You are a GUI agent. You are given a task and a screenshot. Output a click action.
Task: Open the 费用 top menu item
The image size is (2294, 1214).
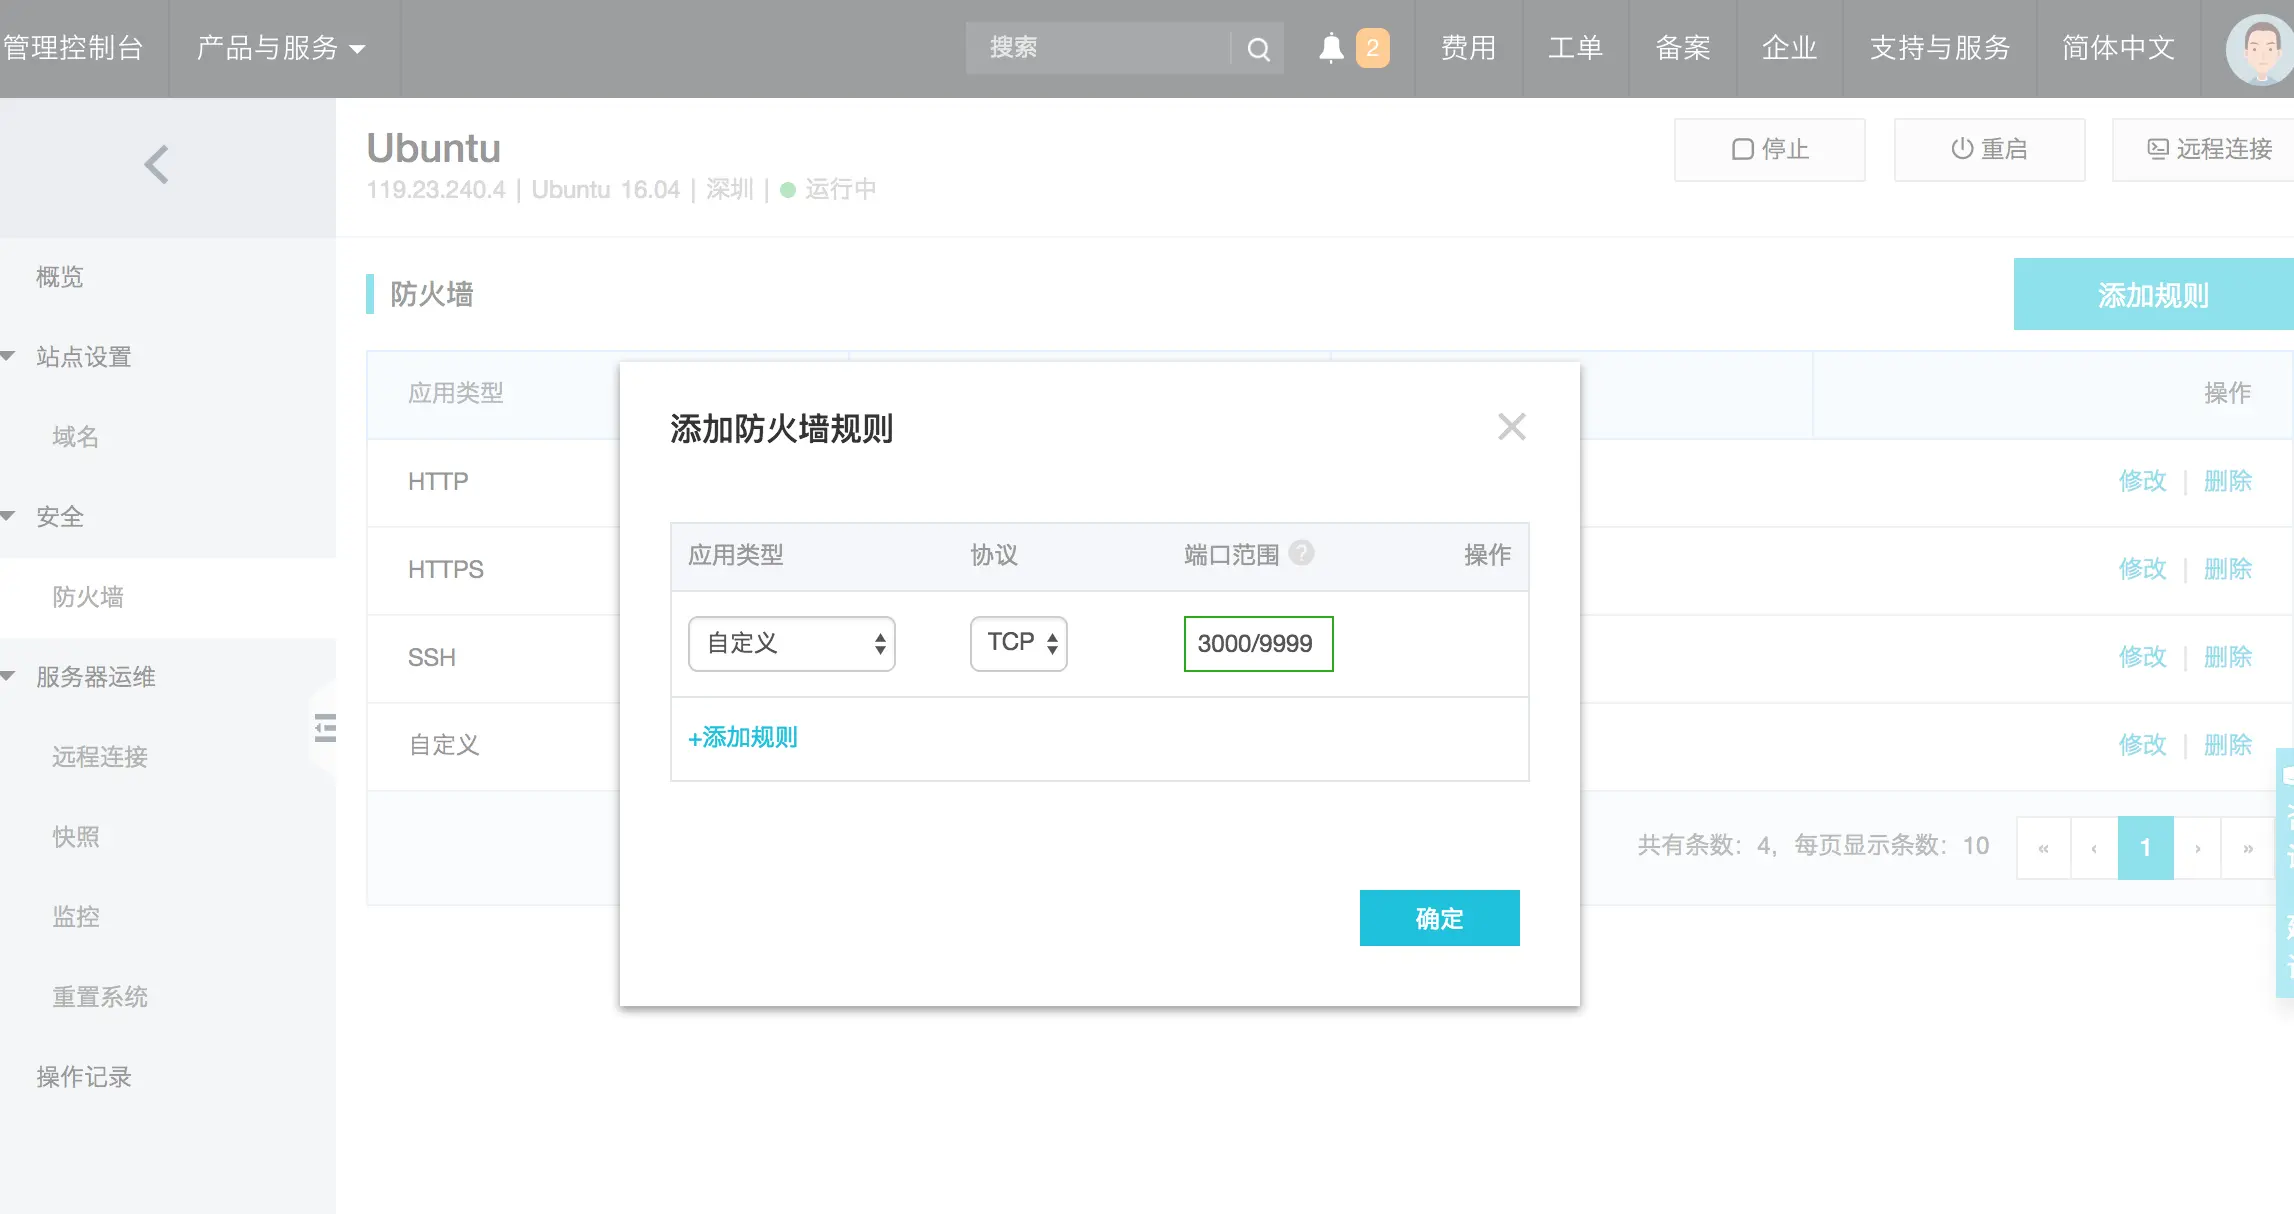tap(1468, 48)
